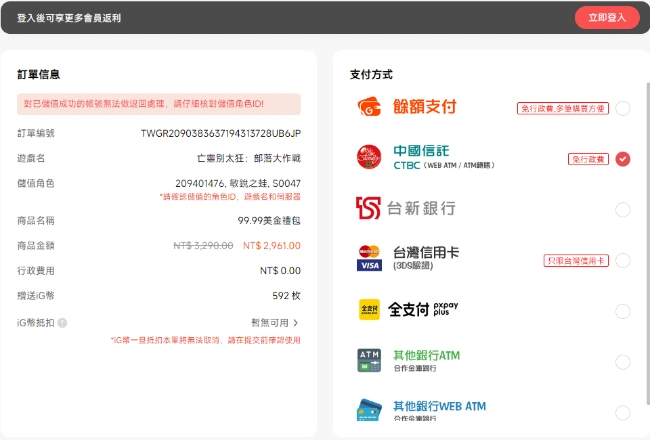Click the Mastercard VISA card icon
Screen dimensions: 650x440
pyautogui.click(x=369, y=258)
